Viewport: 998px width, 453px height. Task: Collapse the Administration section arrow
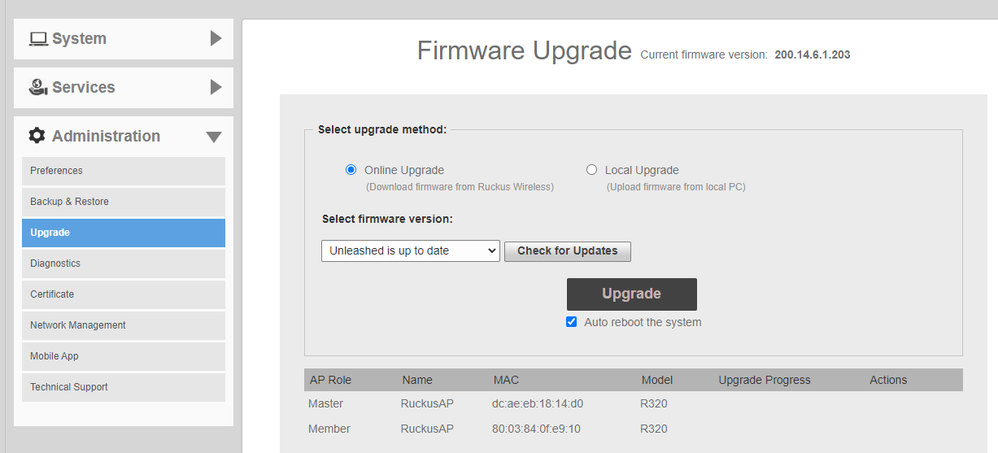[x=214, y=137]
